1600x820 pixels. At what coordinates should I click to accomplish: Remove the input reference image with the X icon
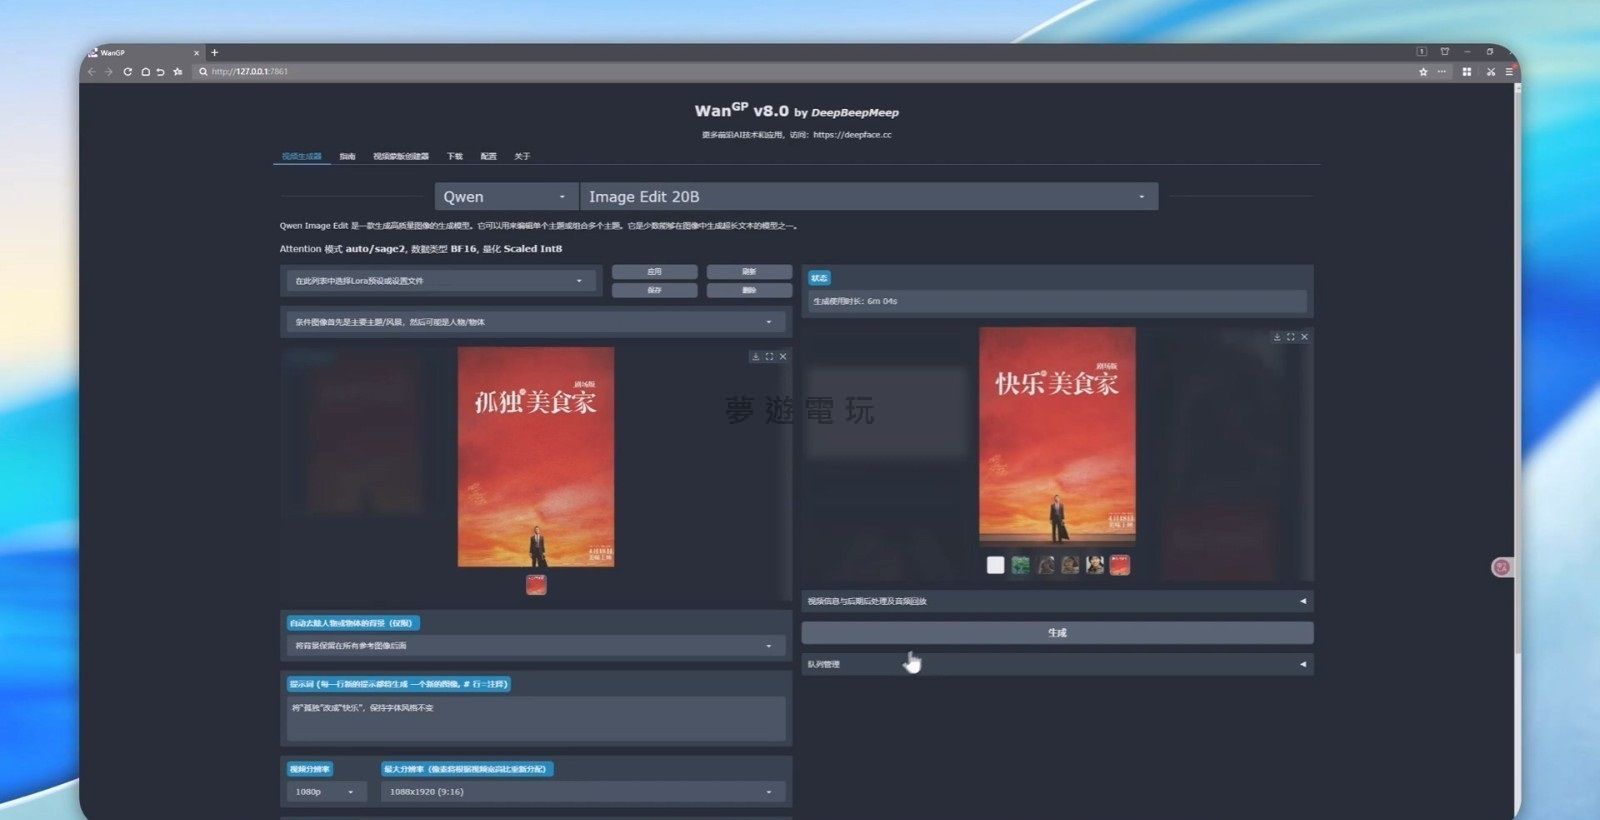click(783, 357)
